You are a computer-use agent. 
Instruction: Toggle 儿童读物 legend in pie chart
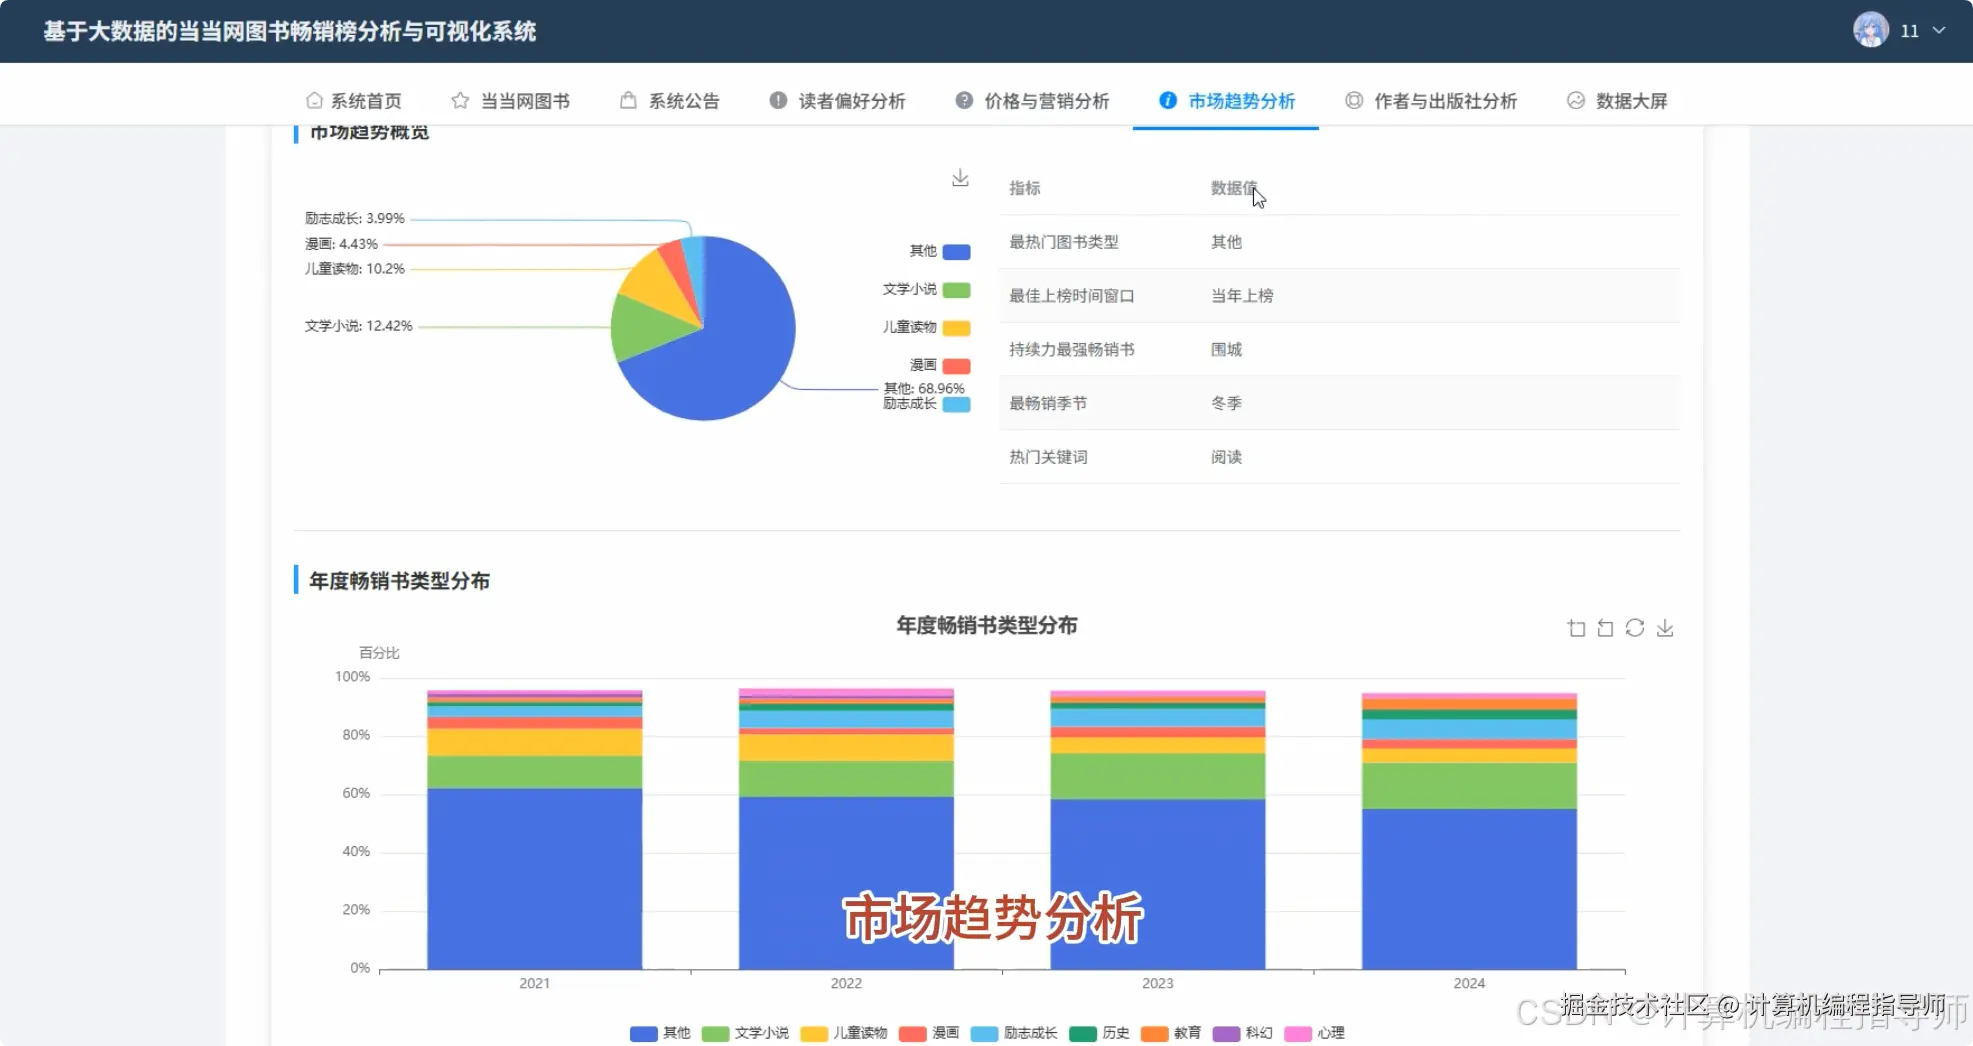click(x=926, y=328)
